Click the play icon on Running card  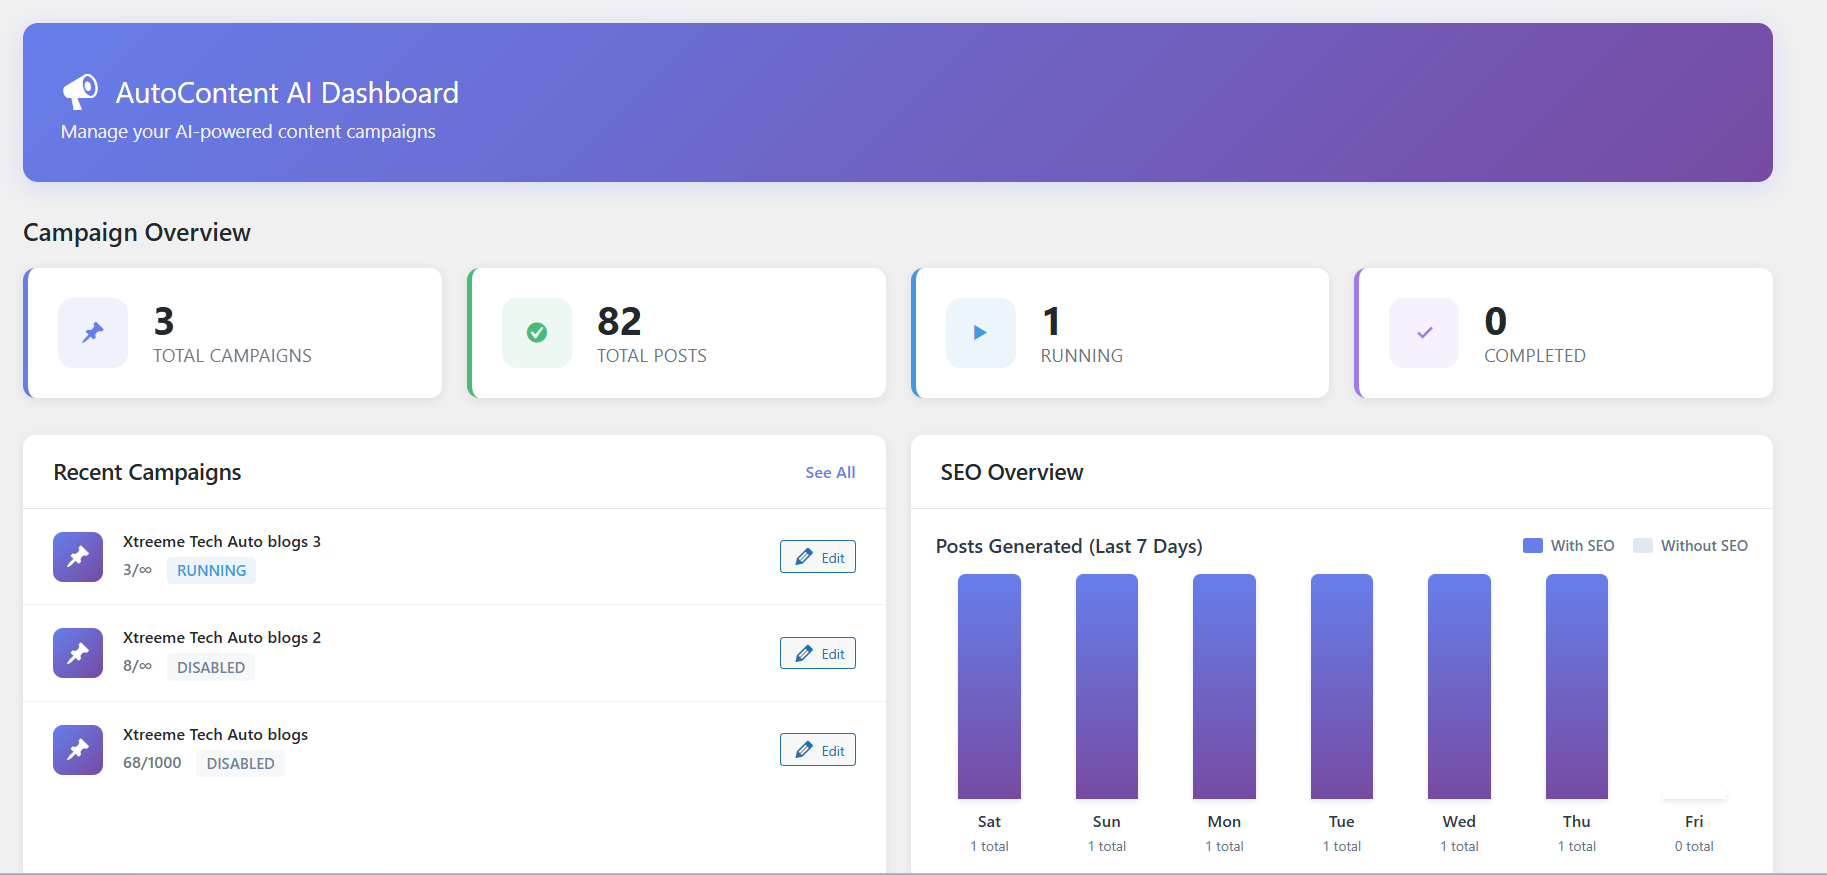point(981,333)
